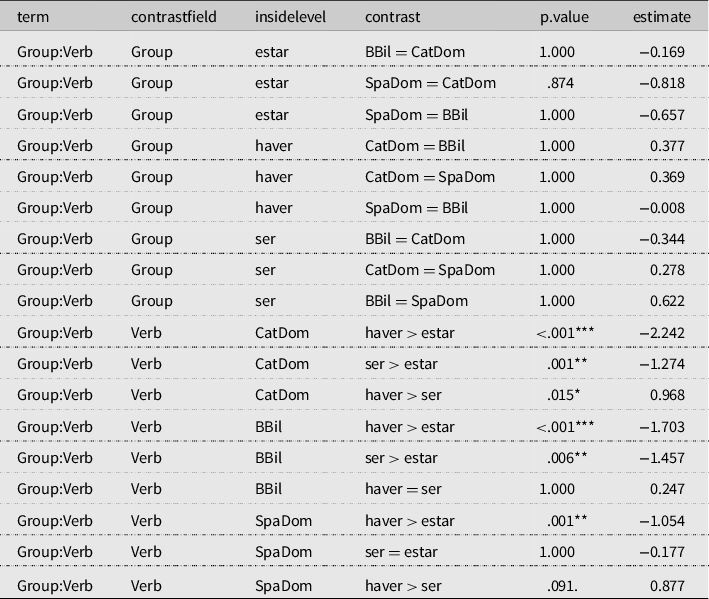Click the 'BBil = SpaDom' contrast cell
709x599 pixels.
click(x=416, y=301)
